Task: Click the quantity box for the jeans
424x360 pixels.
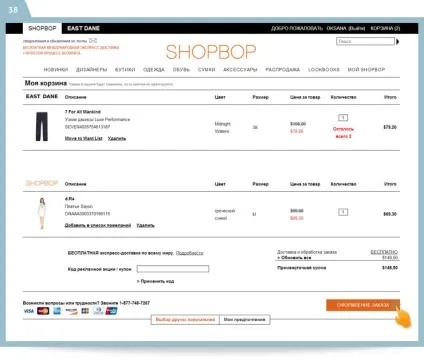Action: pos(343,118)
